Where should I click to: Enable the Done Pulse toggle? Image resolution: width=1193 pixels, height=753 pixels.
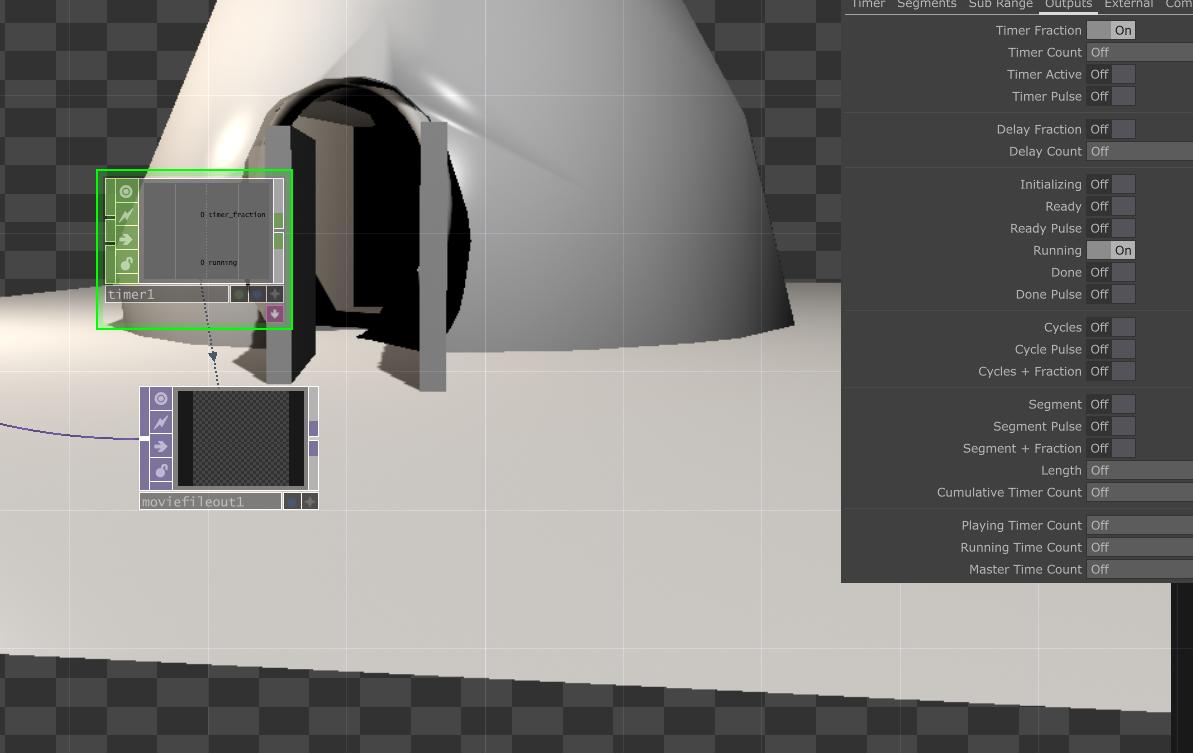point(1111,294)
